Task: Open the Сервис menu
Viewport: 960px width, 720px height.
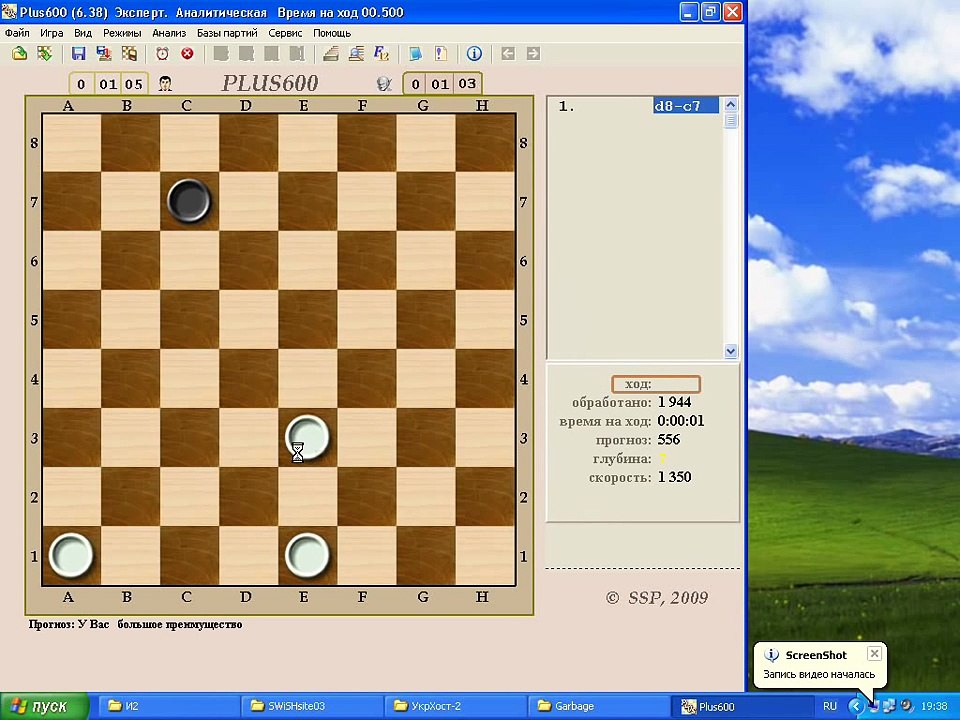Action: [285, 33]
